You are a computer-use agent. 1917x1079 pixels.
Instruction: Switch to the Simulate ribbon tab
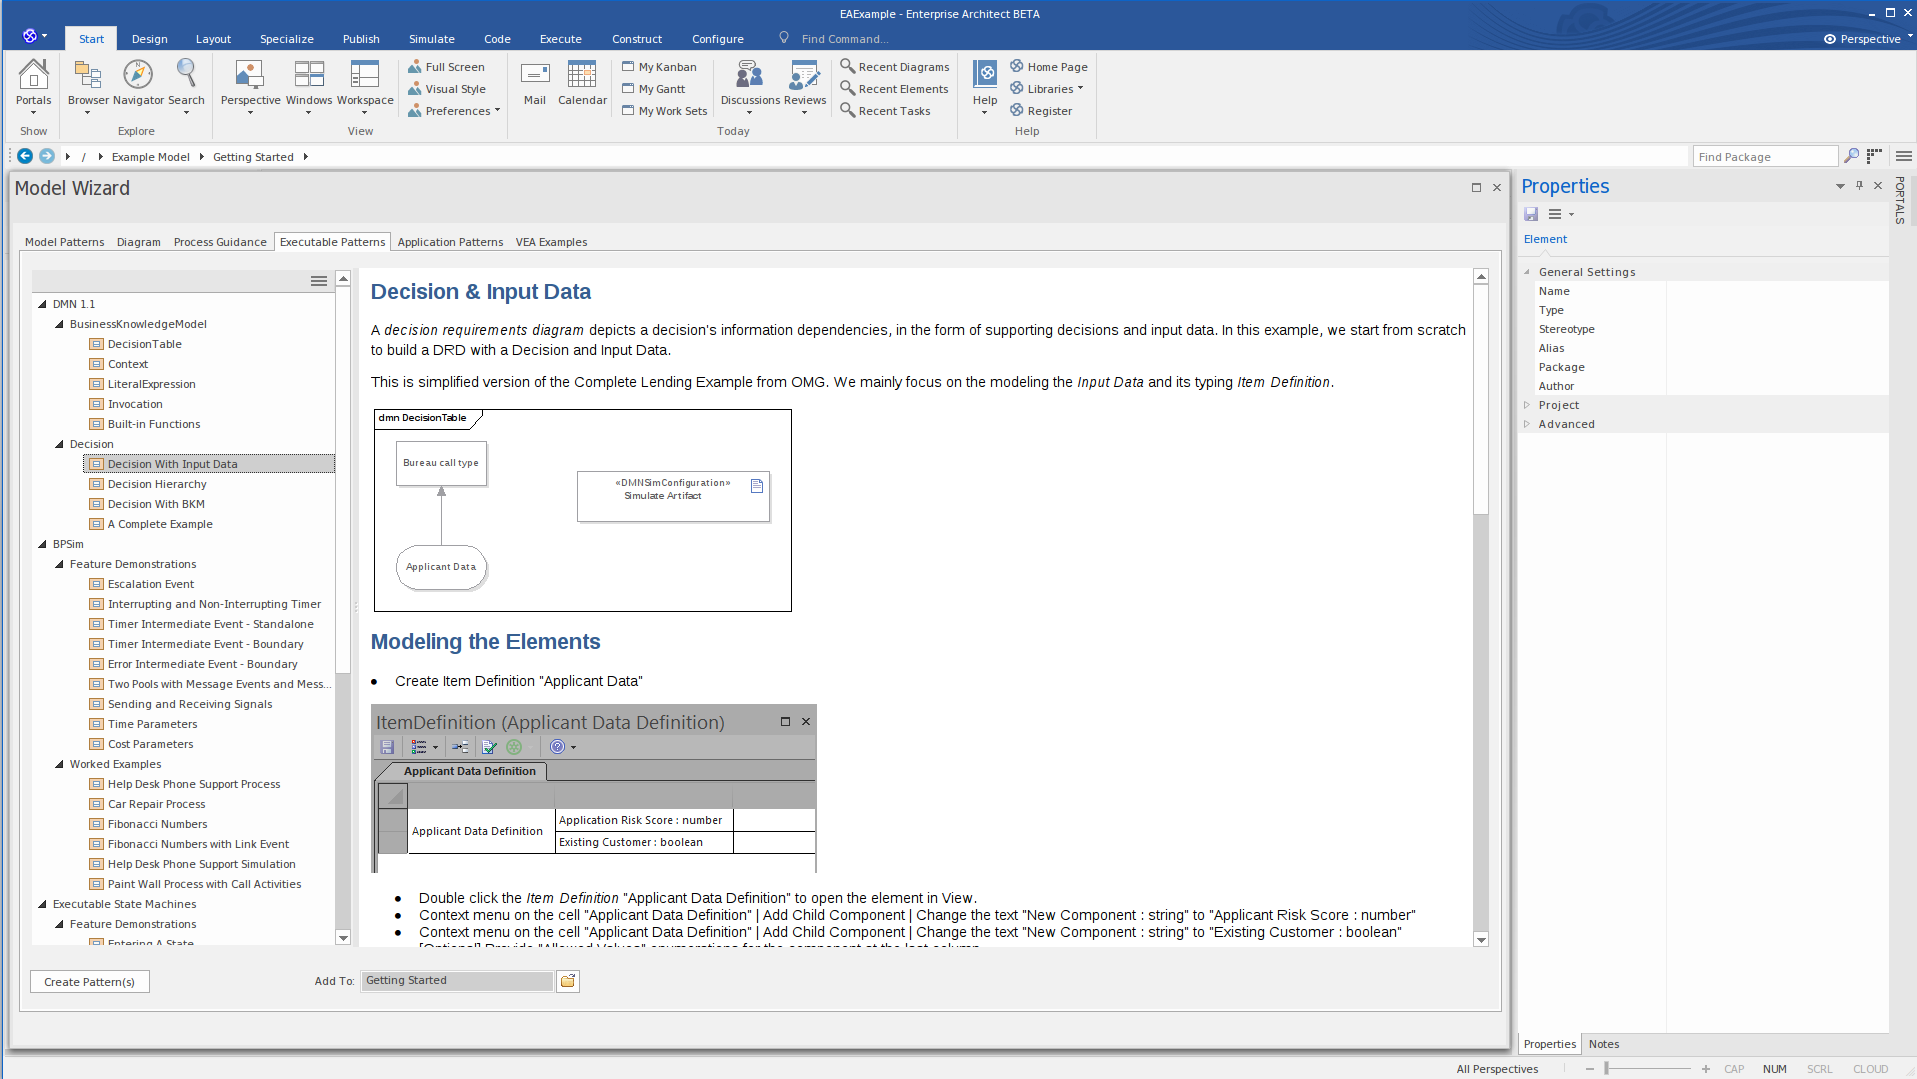[431, 38]
